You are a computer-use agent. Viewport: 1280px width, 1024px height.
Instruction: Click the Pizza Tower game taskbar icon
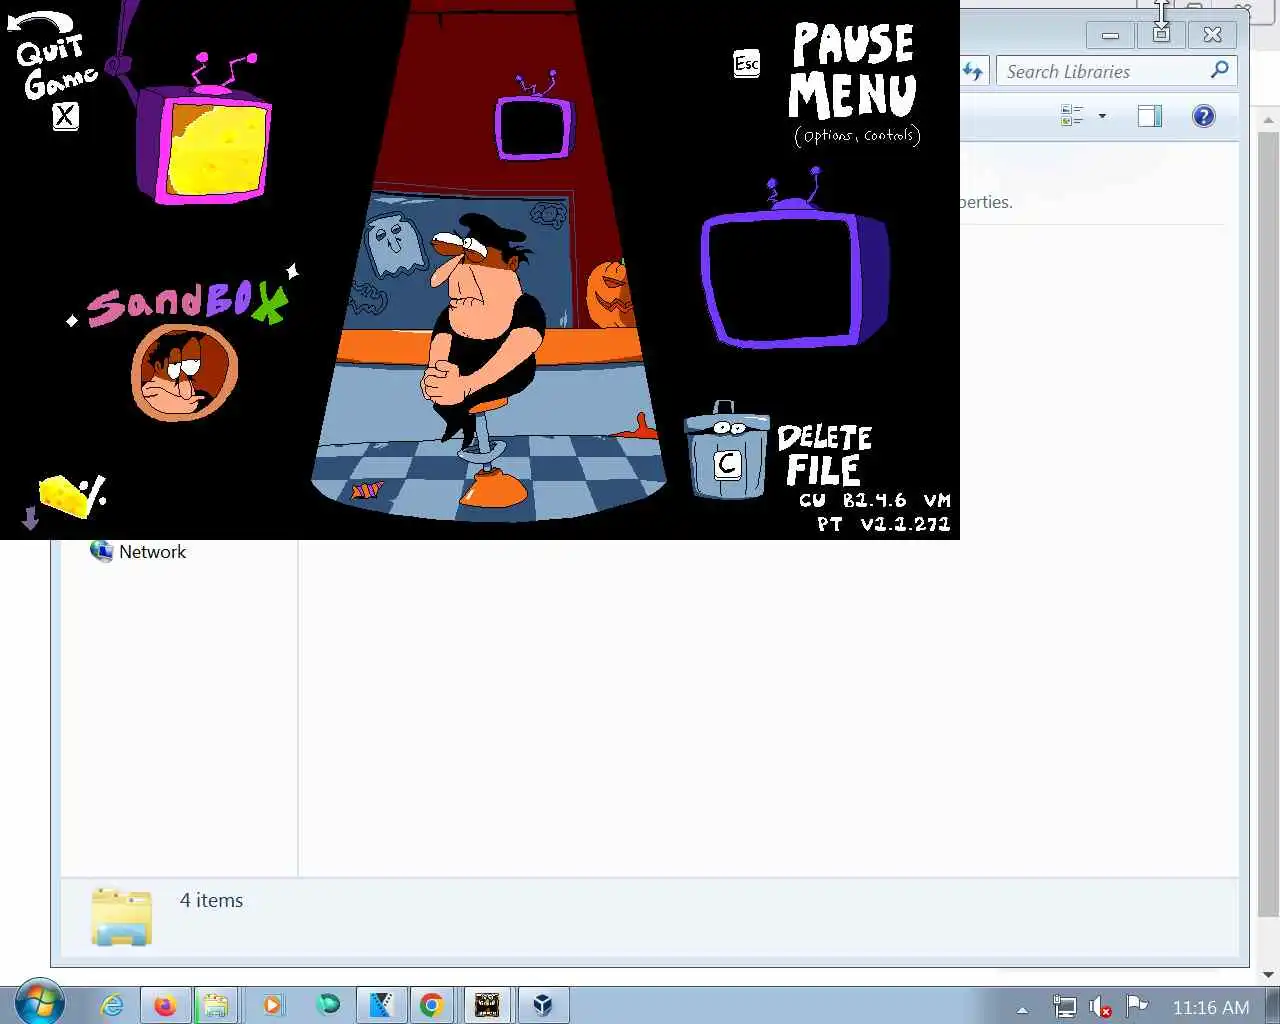point(487,1004)
